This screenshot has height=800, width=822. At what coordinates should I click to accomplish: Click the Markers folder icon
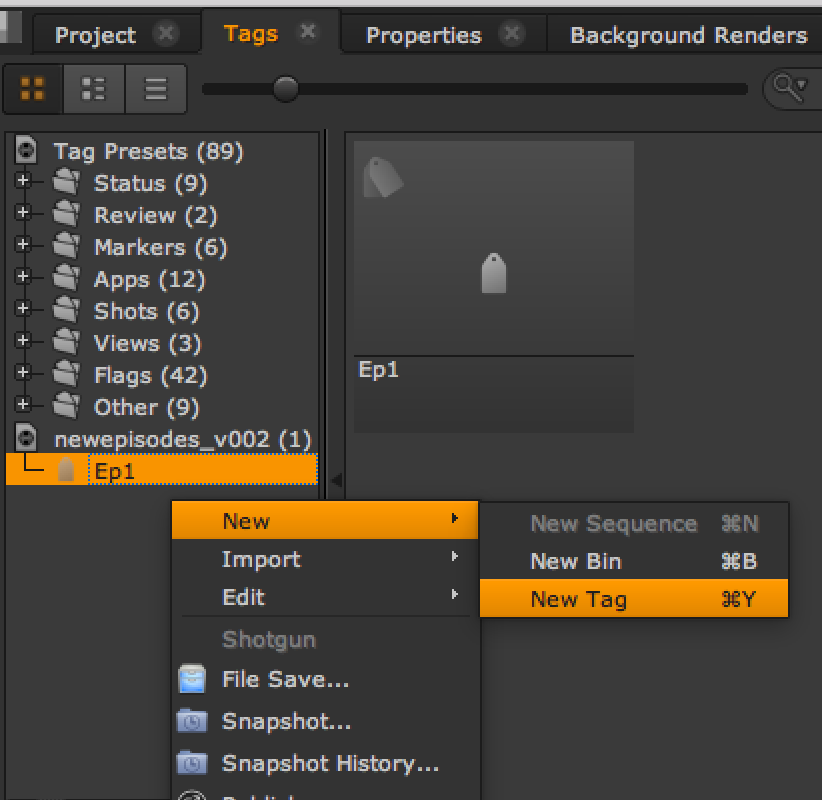pos(67,246)
